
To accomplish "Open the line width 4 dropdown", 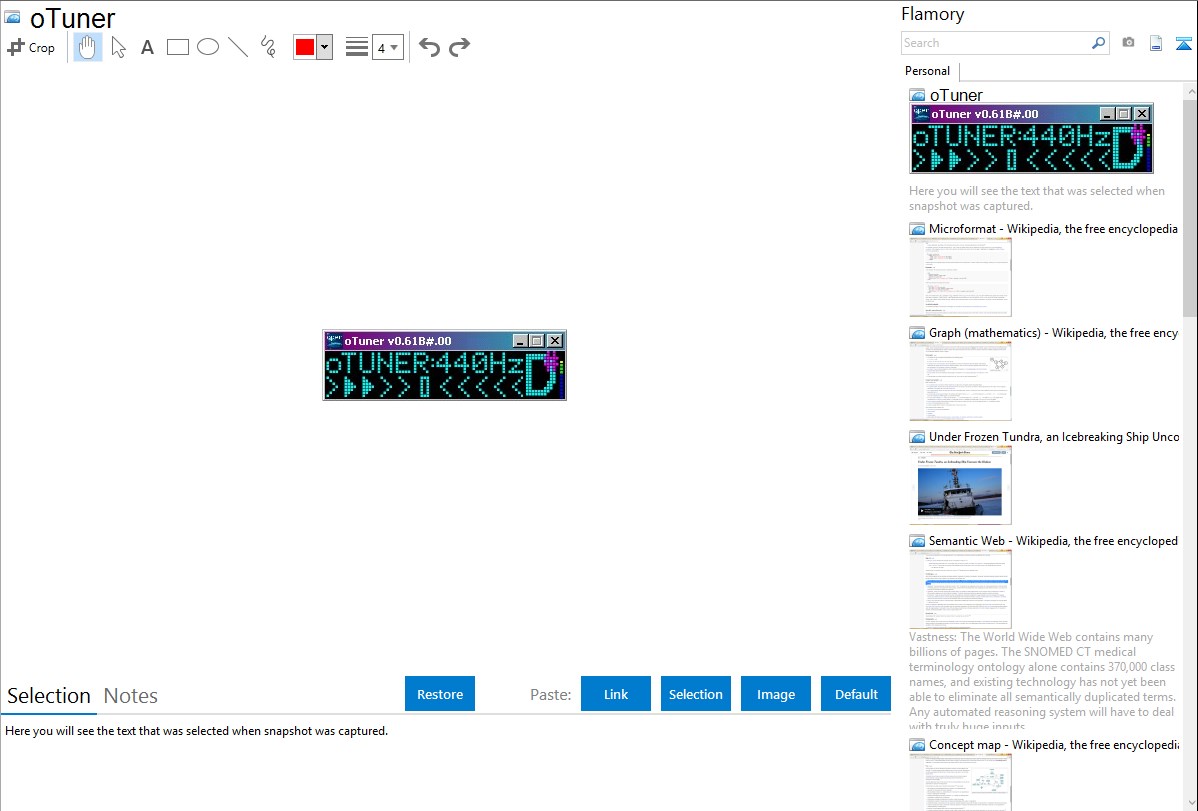I will pos(388,47).
